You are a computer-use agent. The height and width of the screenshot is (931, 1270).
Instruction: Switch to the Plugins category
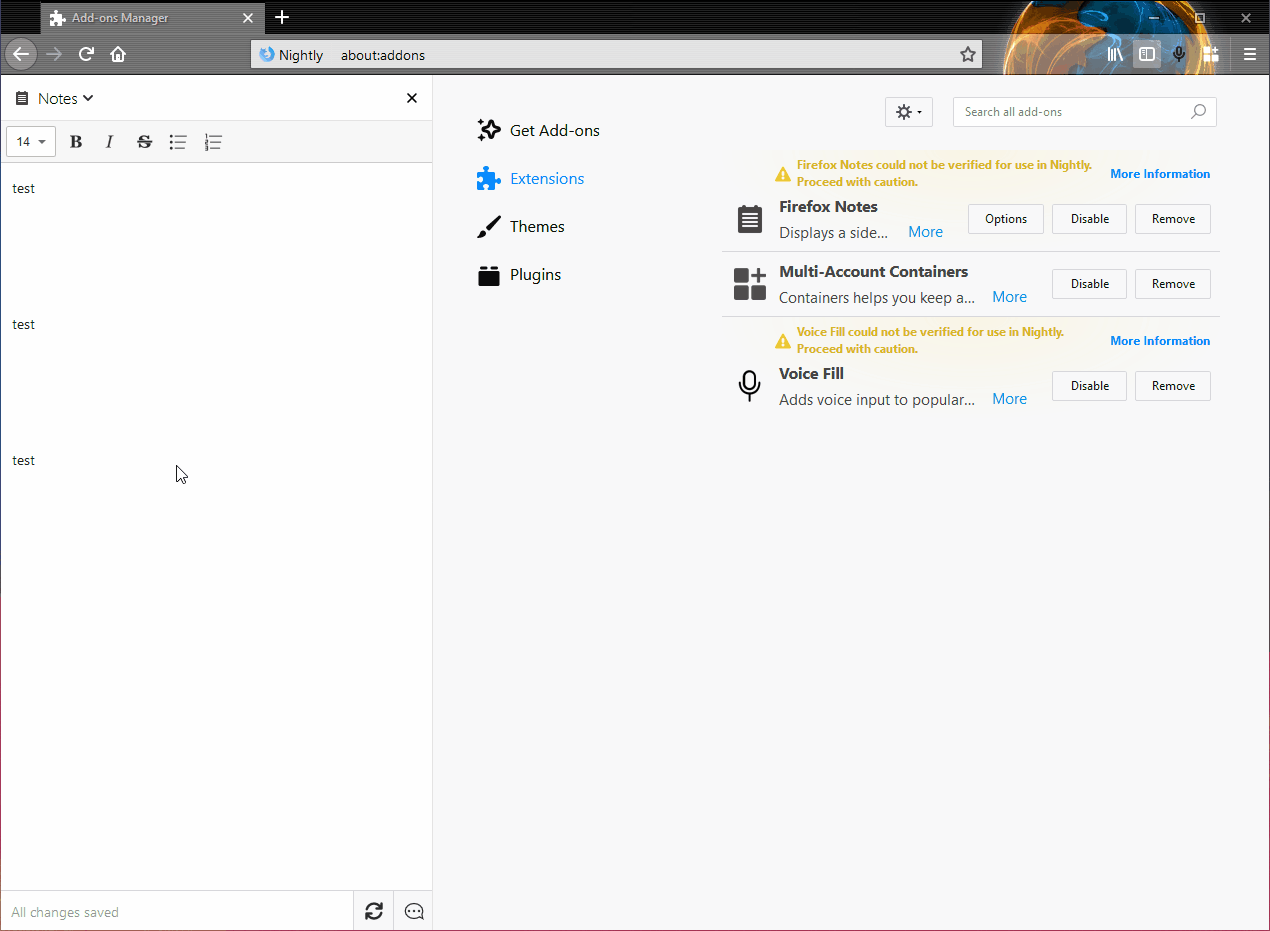tap(520, 274)
